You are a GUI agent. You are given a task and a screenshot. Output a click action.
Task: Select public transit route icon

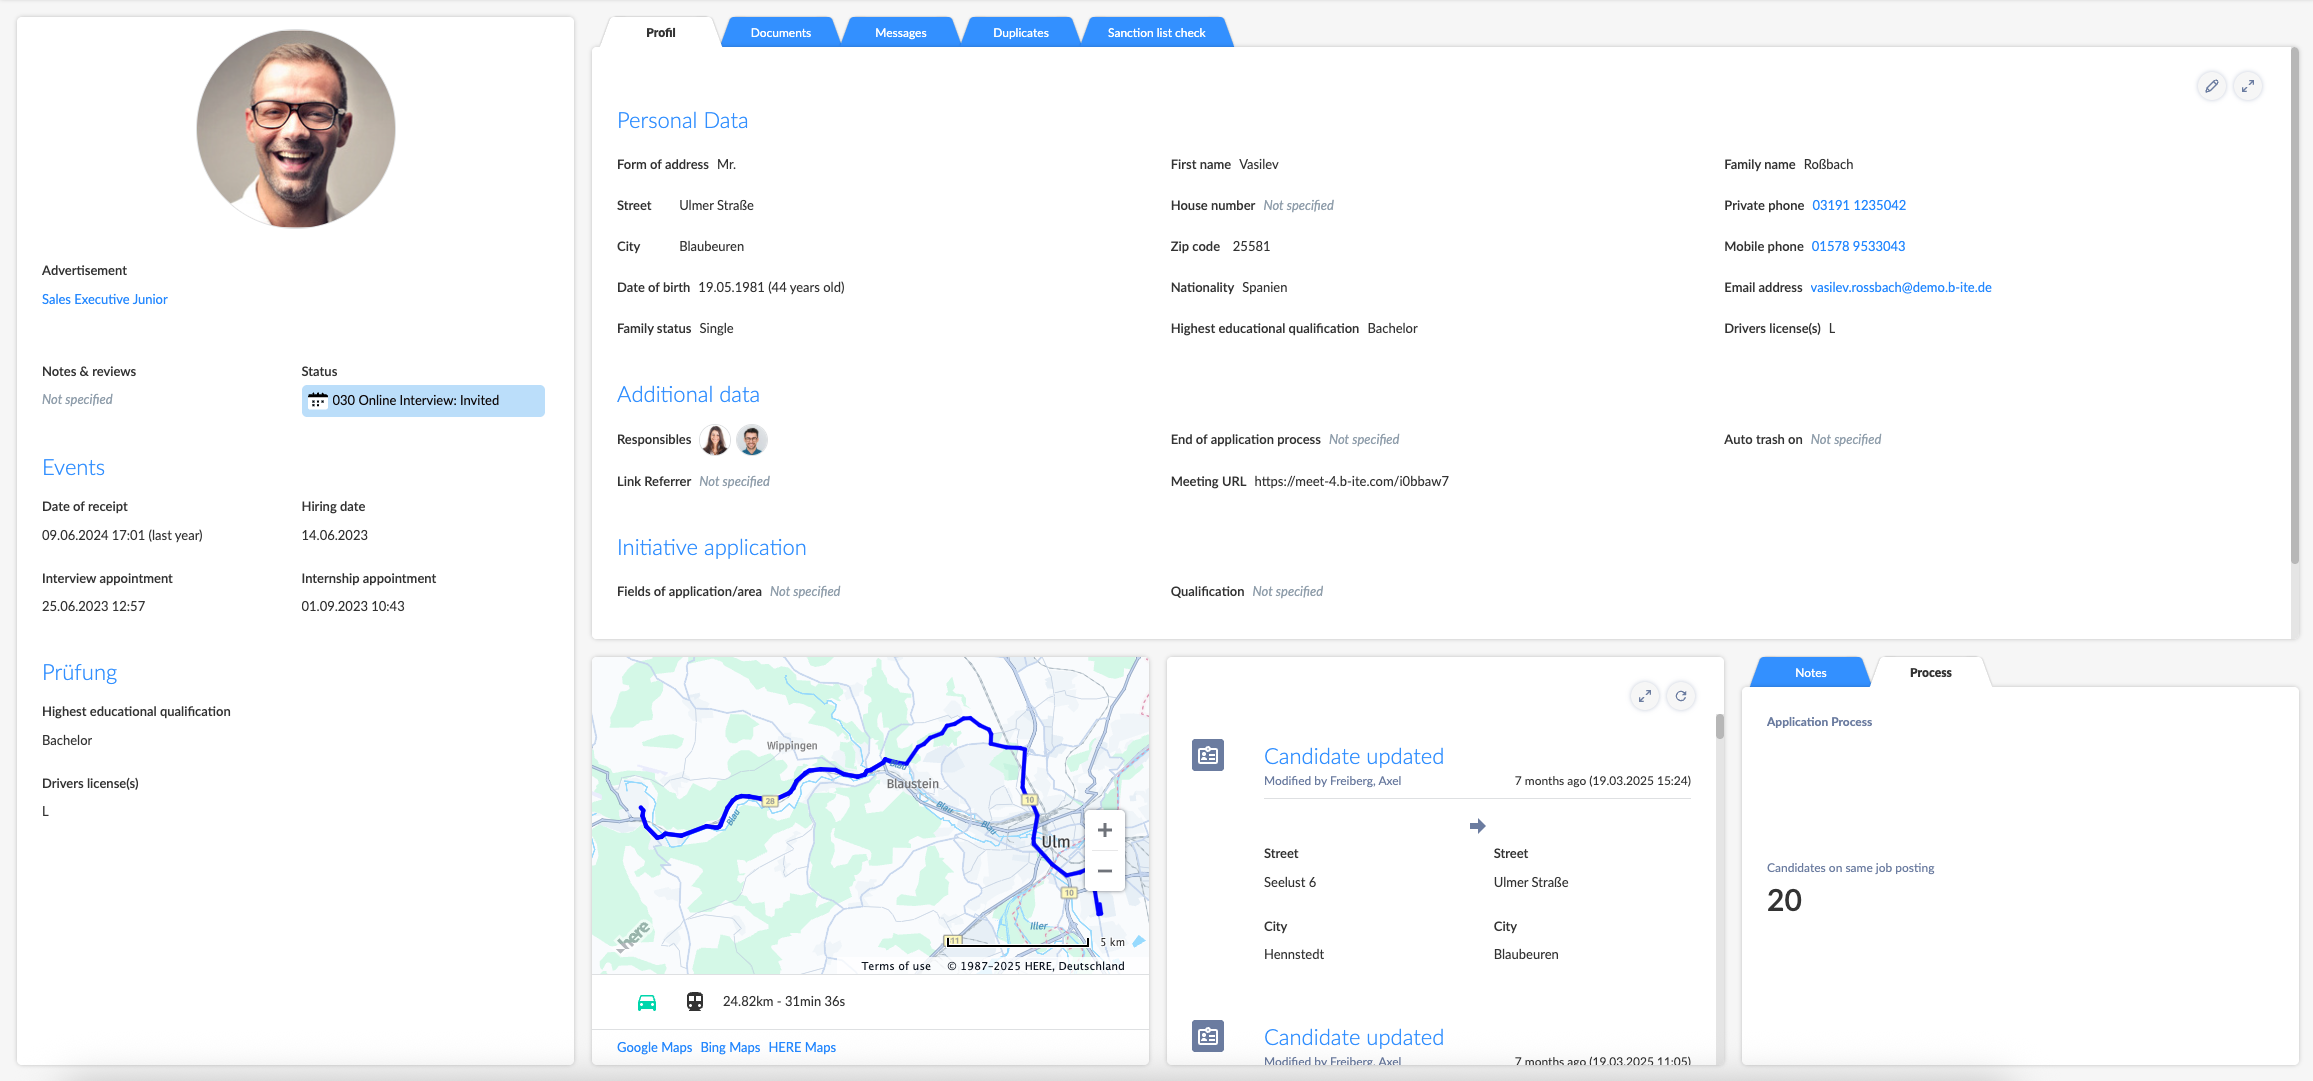pos(695,1002)
